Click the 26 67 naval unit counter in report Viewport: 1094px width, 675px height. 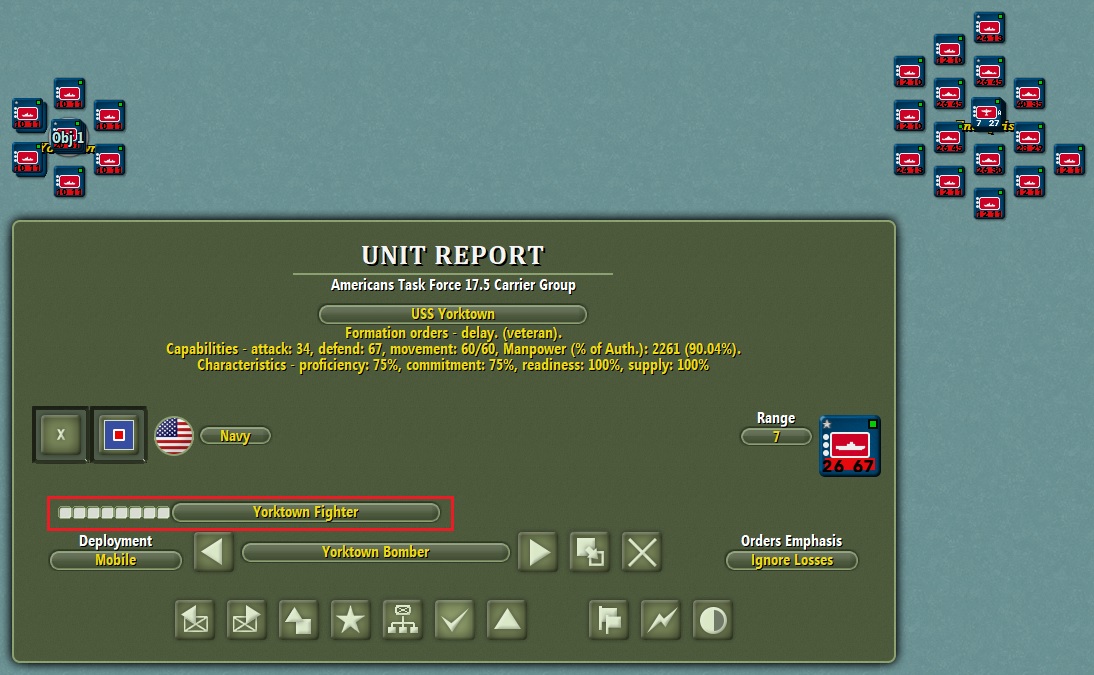(x=850, y=446)
